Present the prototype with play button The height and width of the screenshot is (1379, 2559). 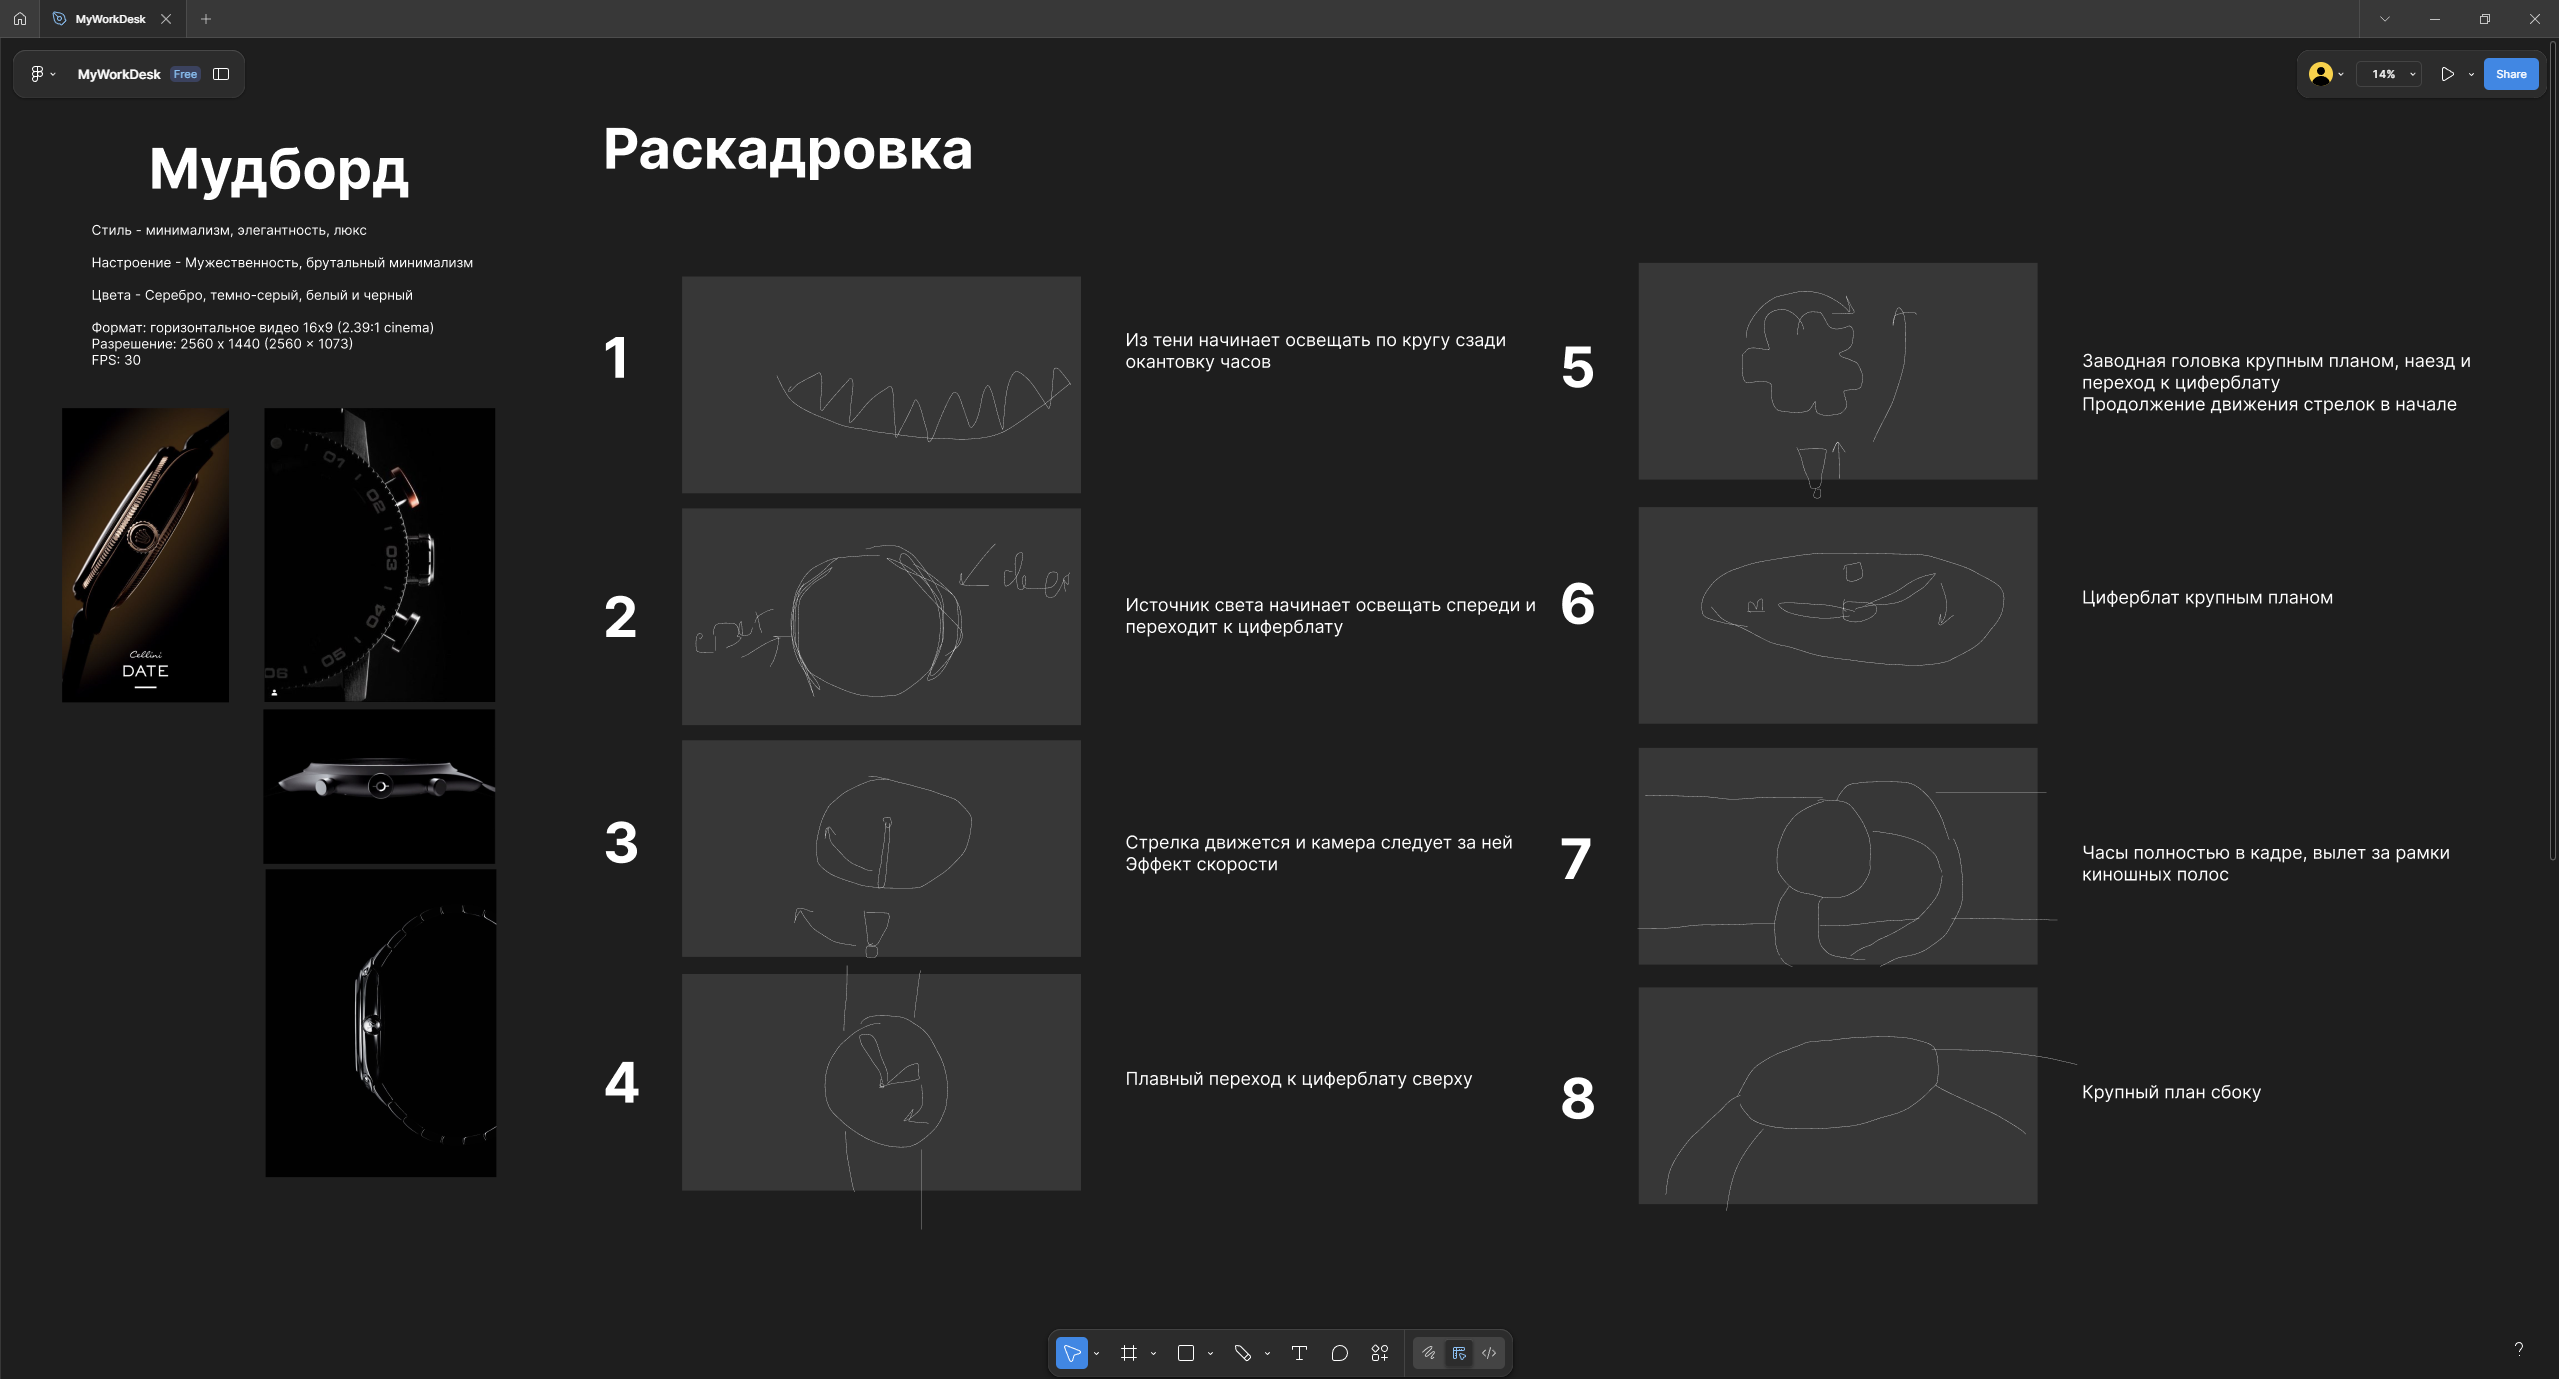pos(2447,74)
